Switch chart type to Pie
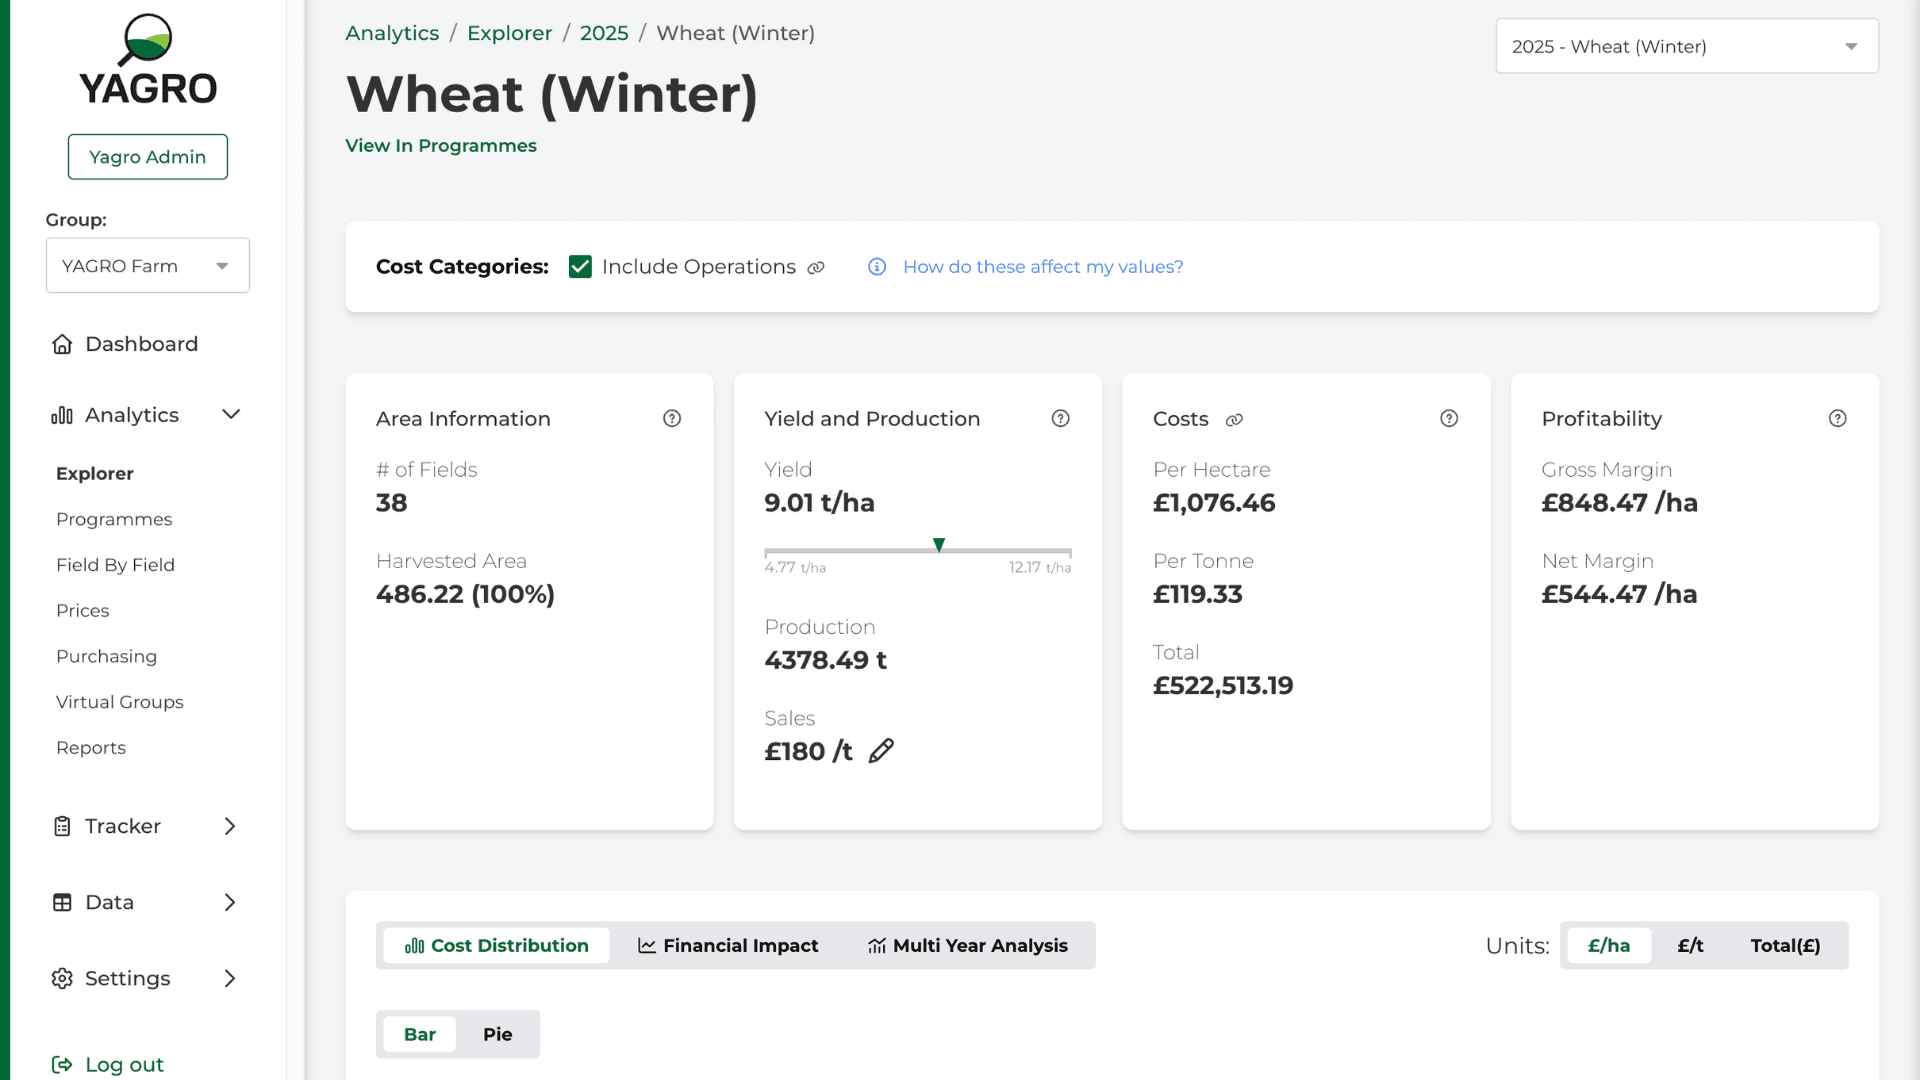Image resolution: width=1920 pixels, height=1080 pixels. [x=497, y=1034]
